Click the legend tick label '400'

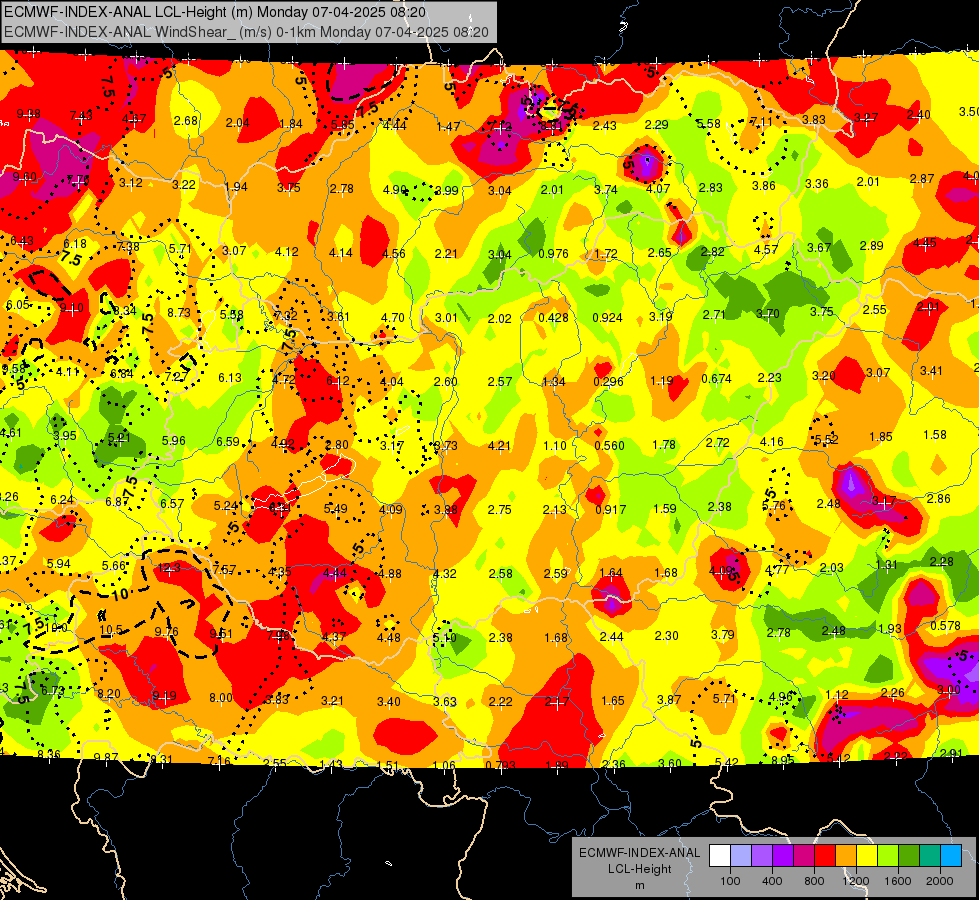pyautogui.click(x=772, y=881)
